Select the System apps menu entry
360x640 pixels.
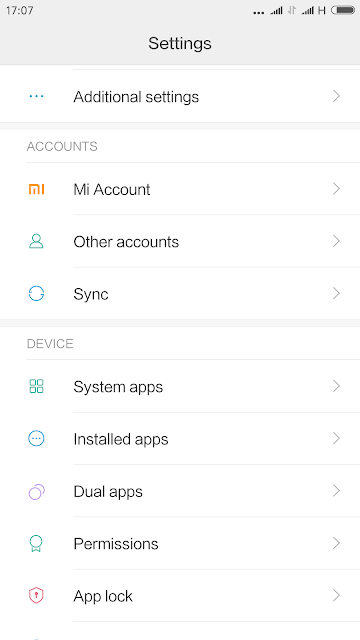[x=180, y=386]
